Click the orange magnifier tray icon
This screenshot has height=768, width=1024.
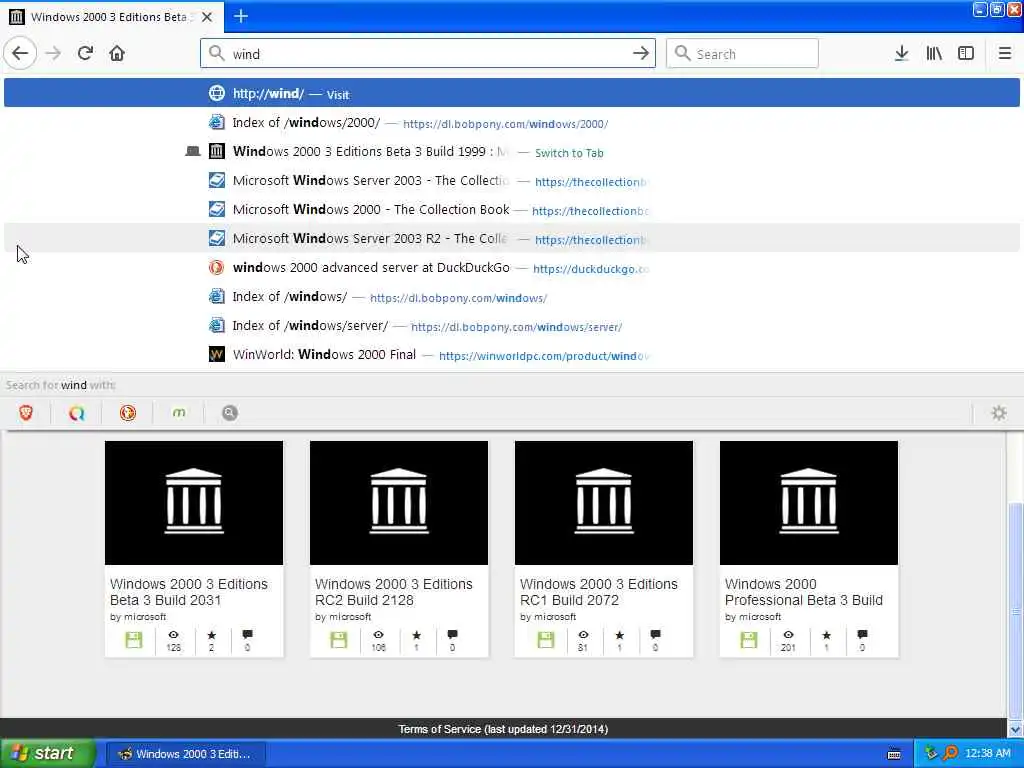click(x=950, y=754)
